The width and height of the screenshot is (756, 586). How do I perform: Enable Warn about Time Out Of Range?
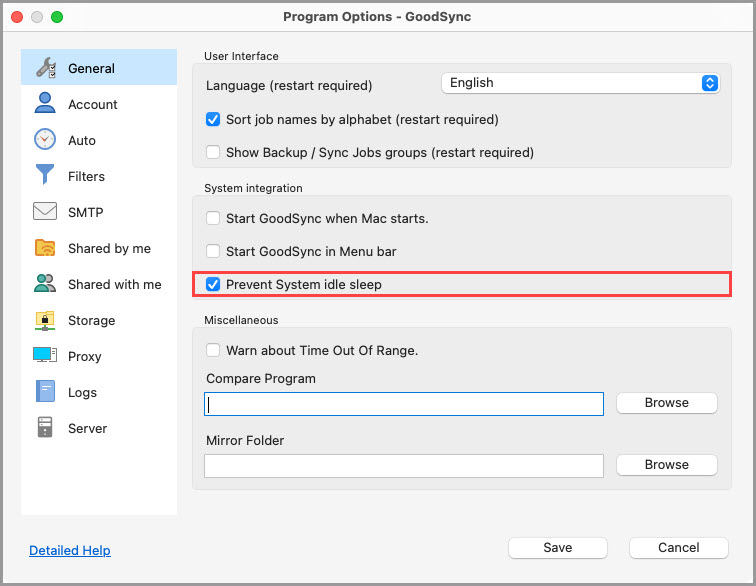tap(213, 350)
